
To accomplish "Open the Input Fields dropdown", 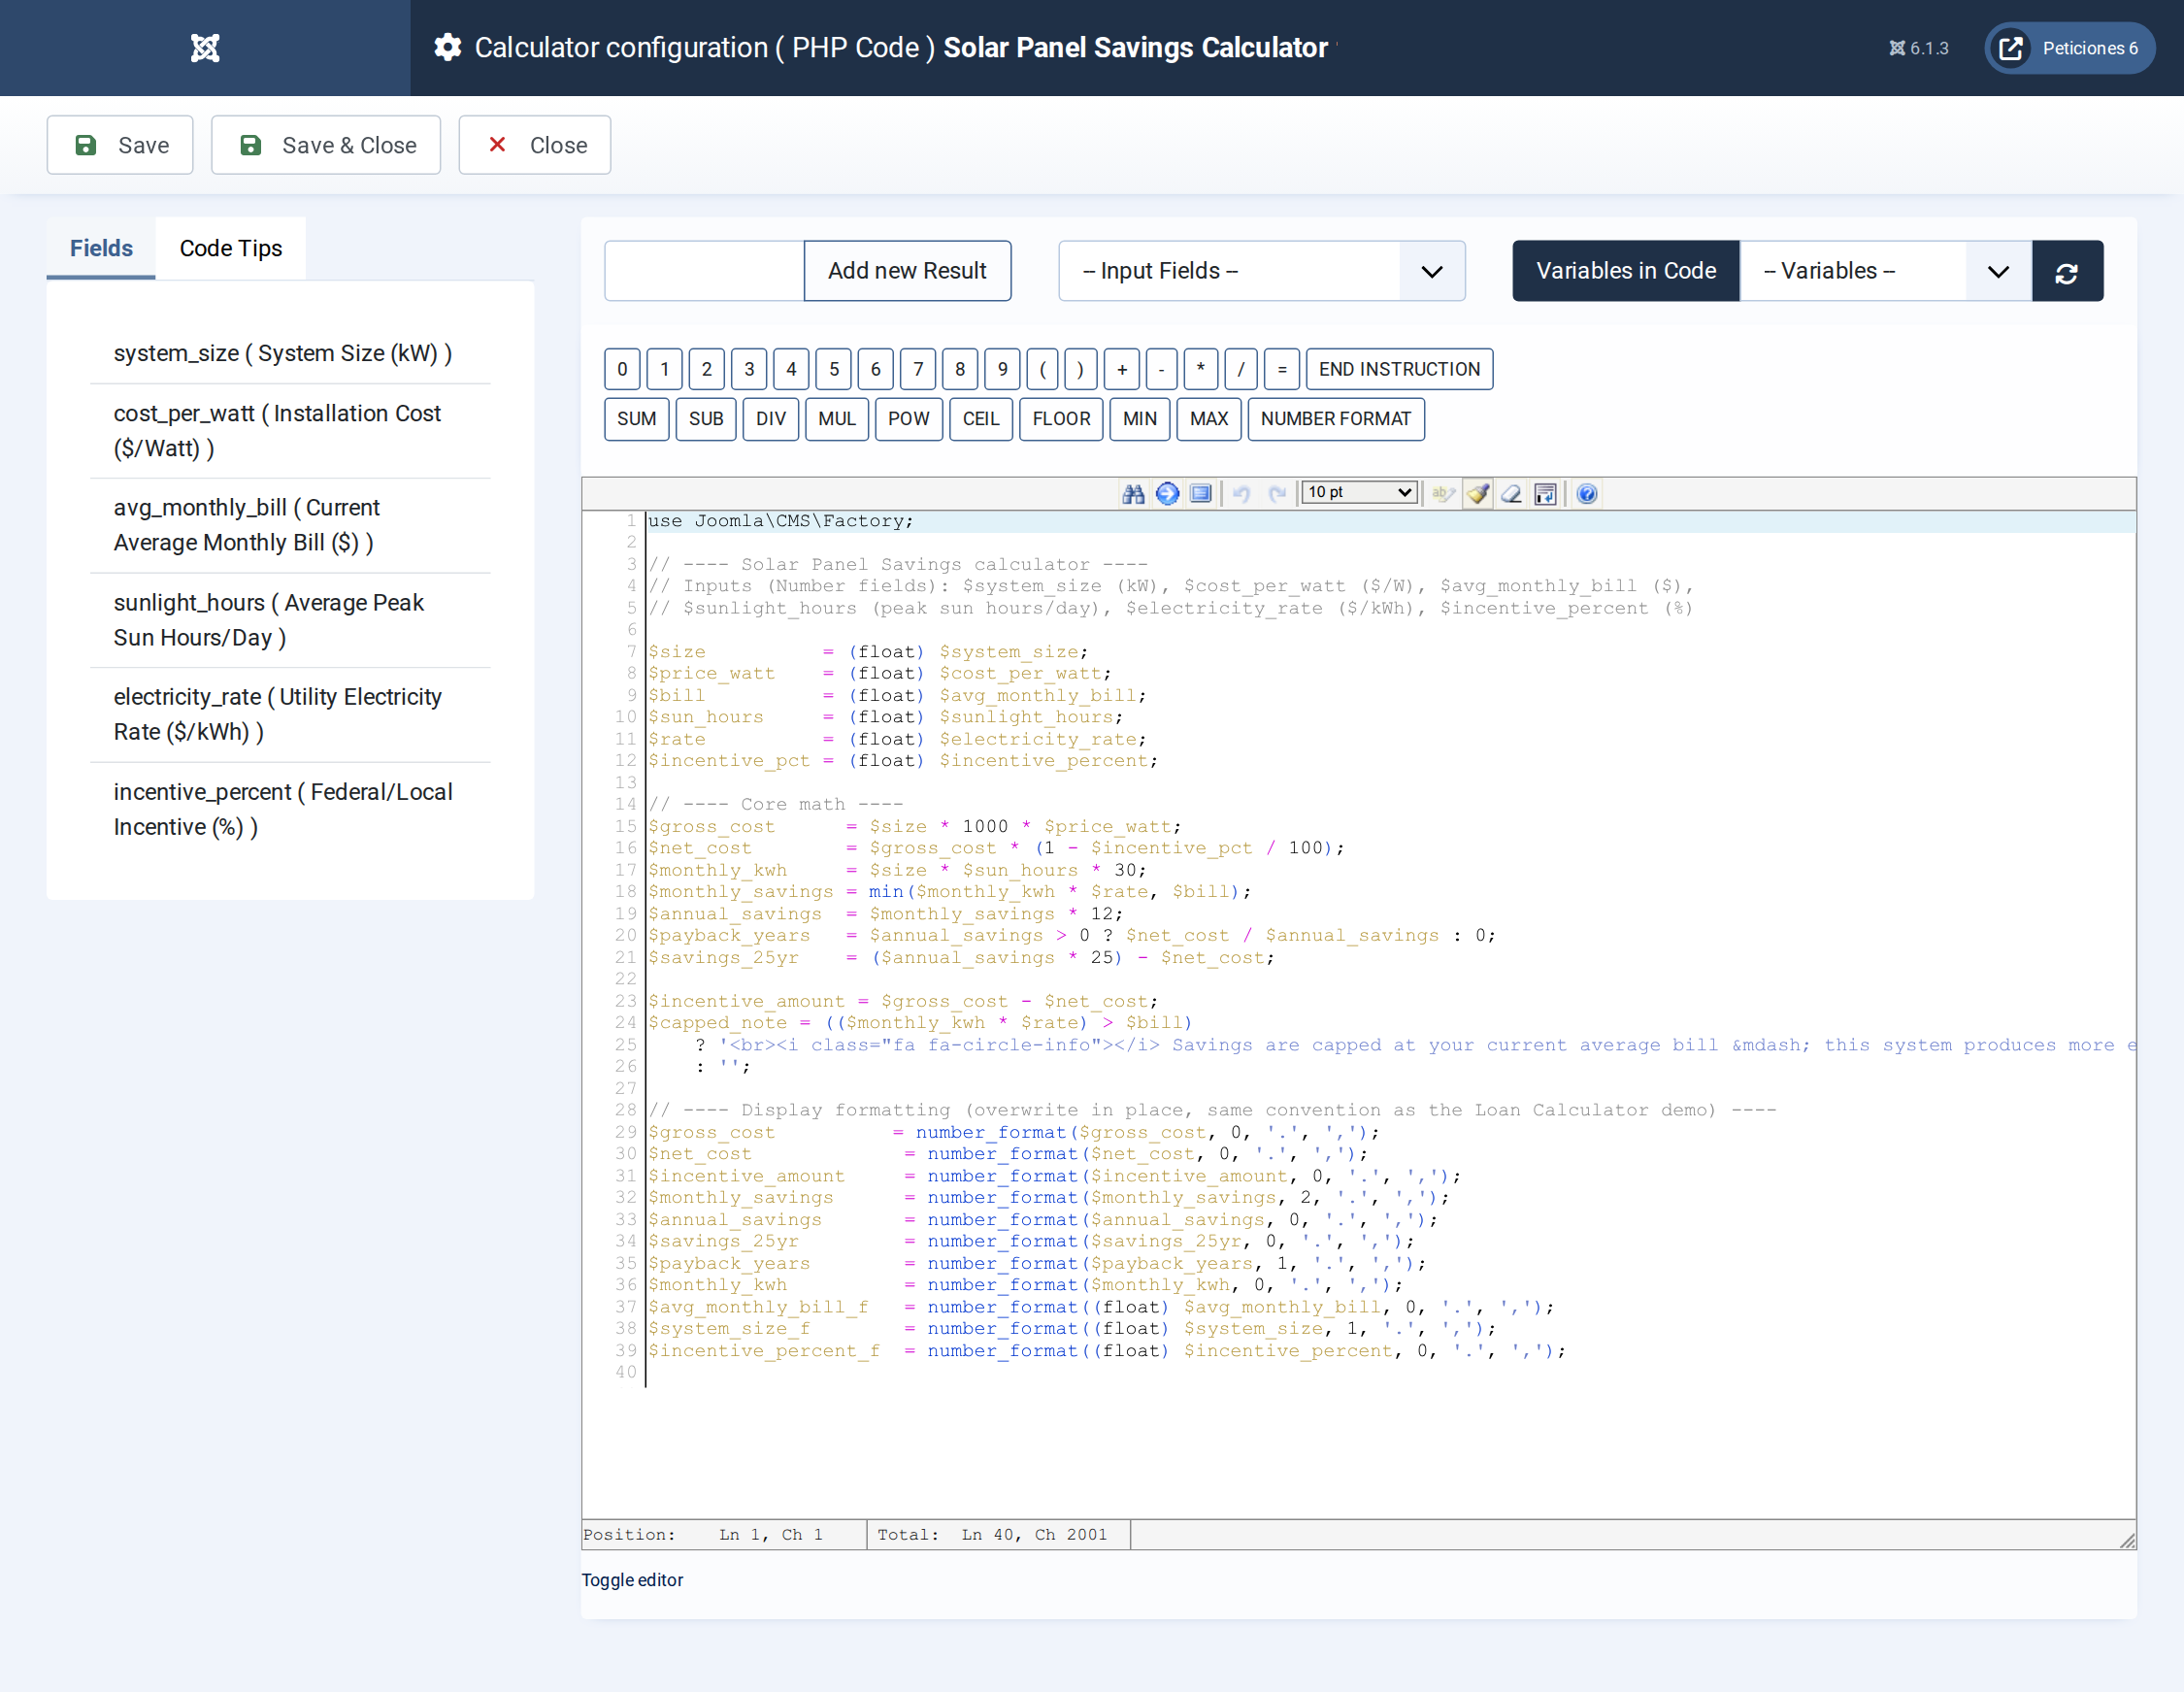I will [x=1262, y=271].
